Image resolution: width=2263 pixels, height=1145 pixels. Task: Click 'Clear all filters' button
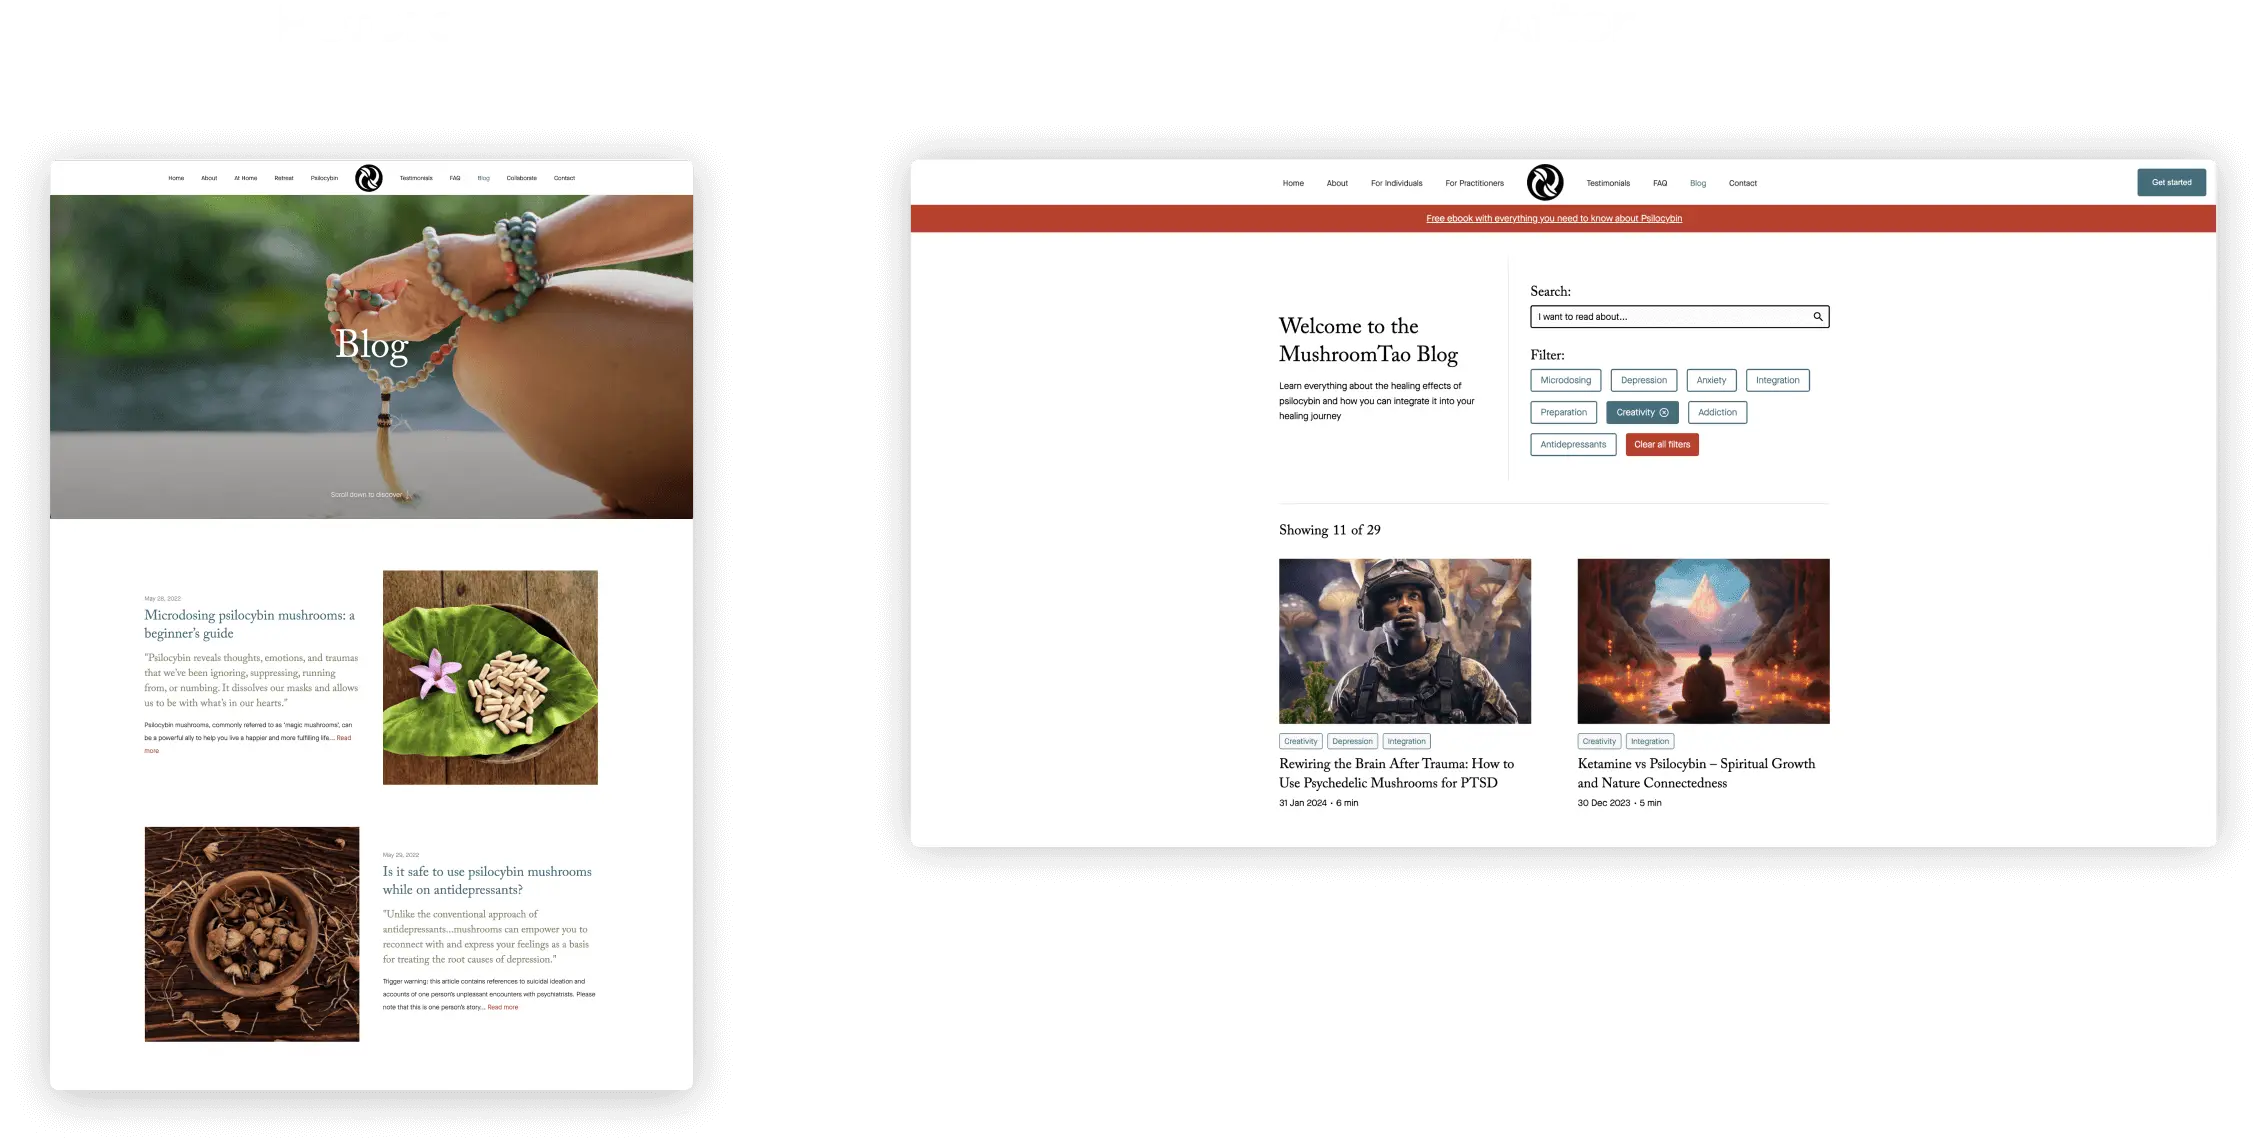[1661, 444]
